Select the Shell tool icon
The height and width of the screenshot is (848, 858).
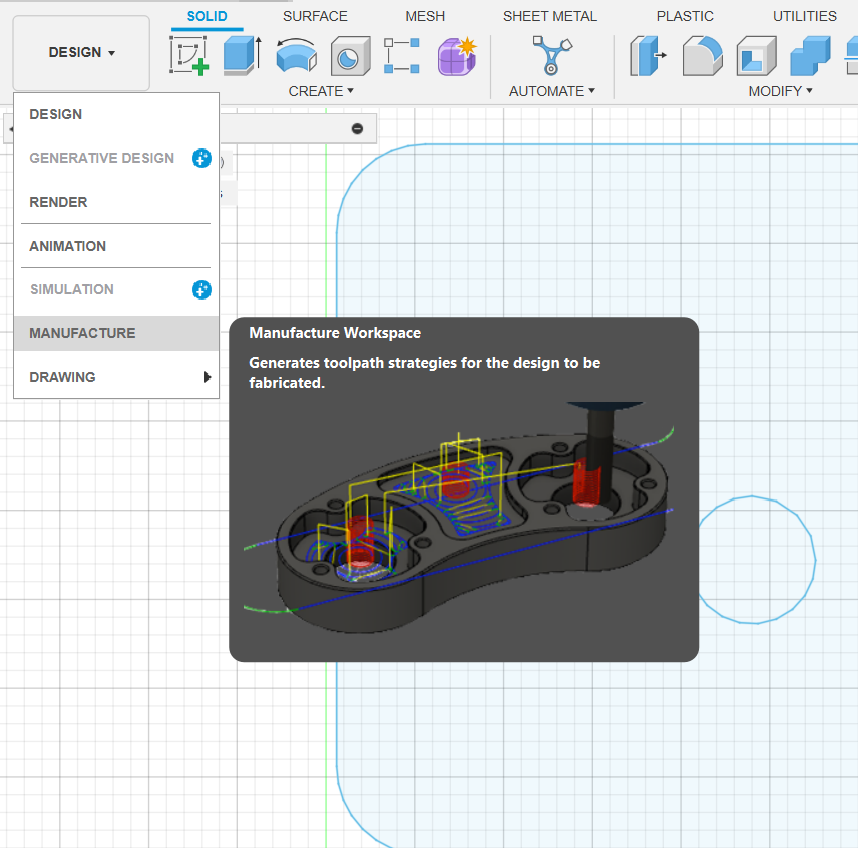tap(756, 55)
